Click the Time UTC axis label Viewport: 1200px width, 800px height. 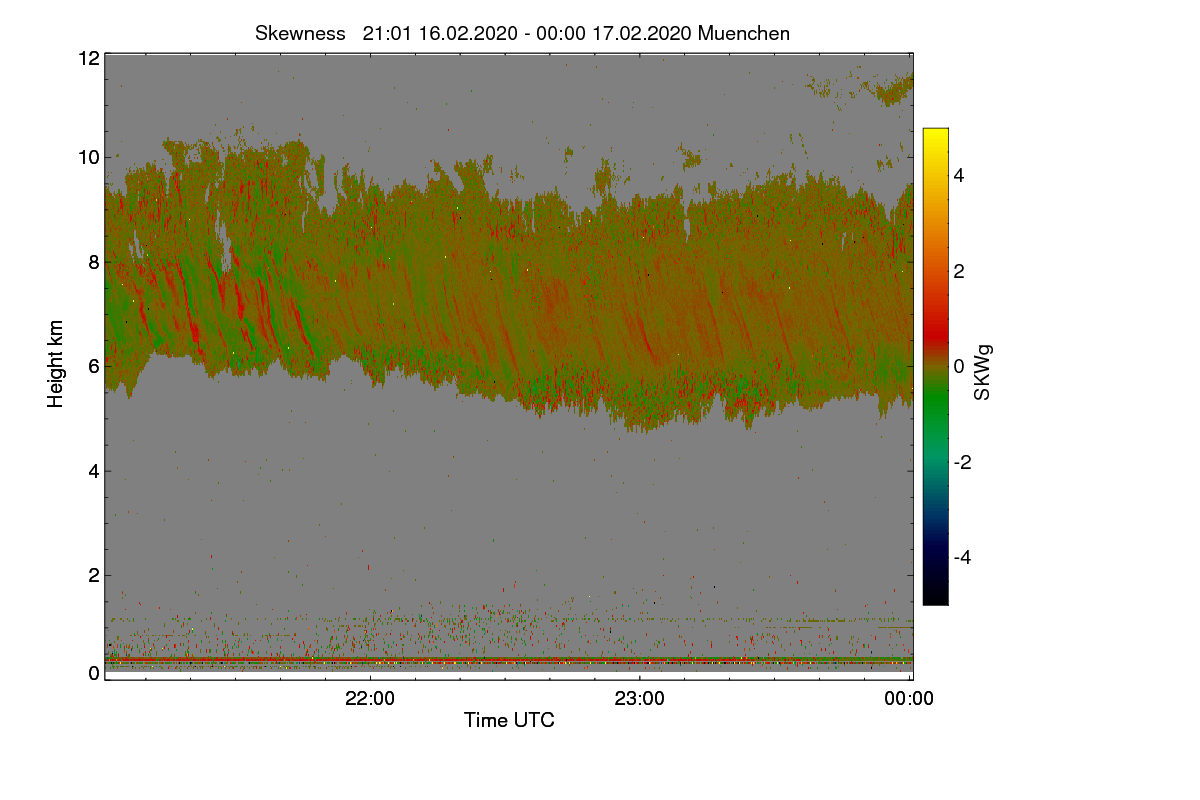click(x=509, y=720)
